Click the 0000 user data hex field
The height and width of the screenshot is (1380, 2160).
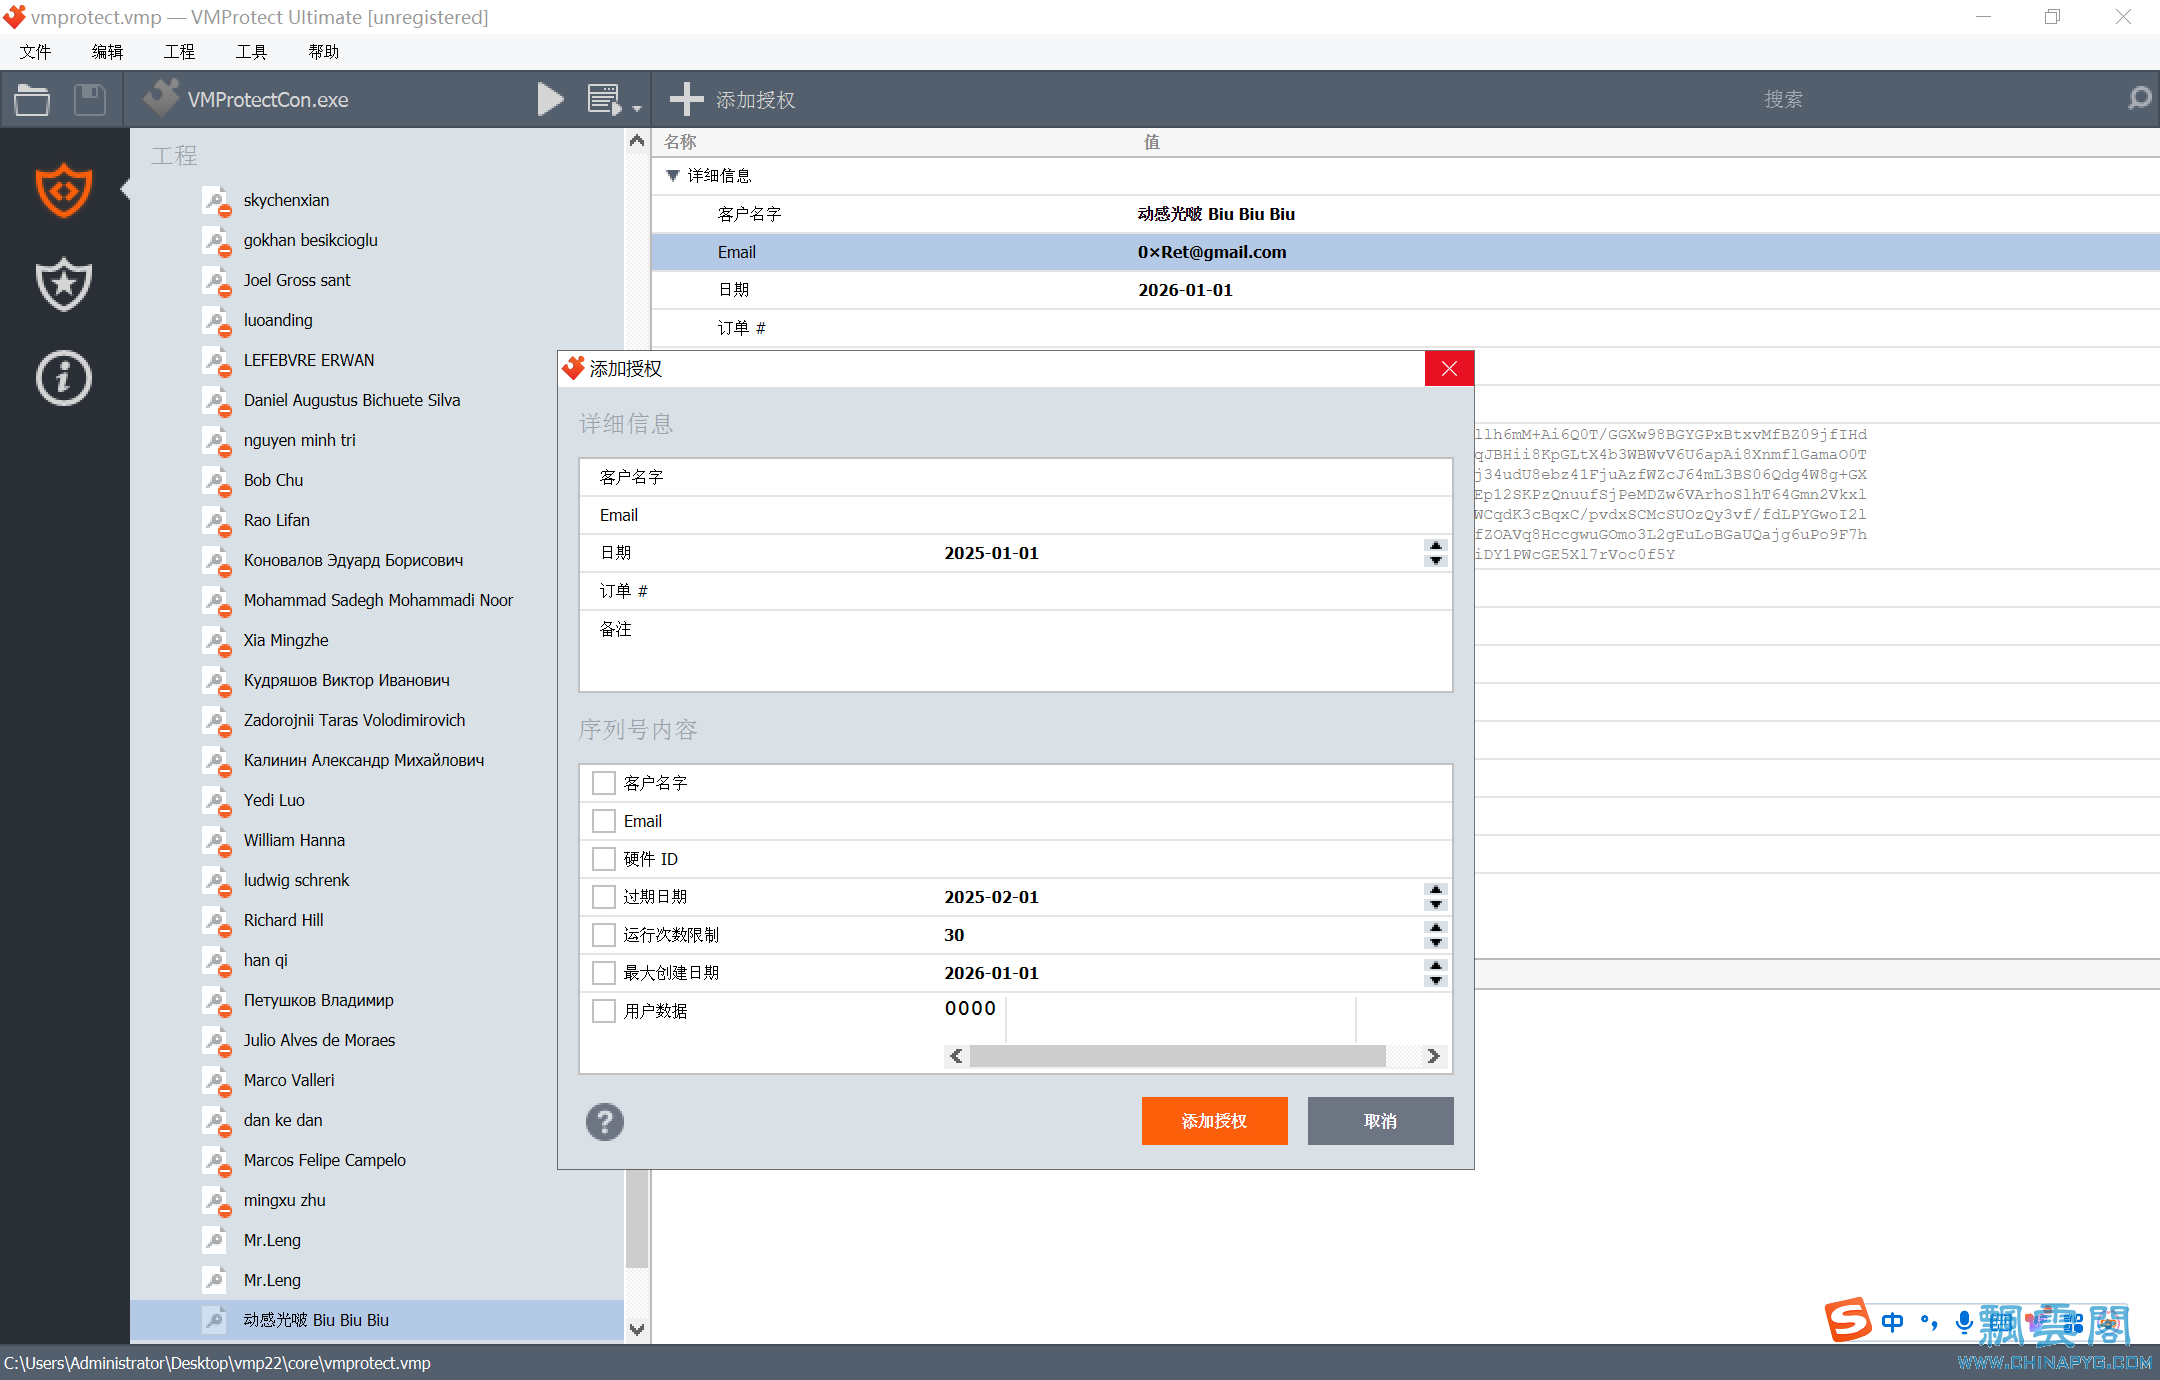coord(970,1009)
